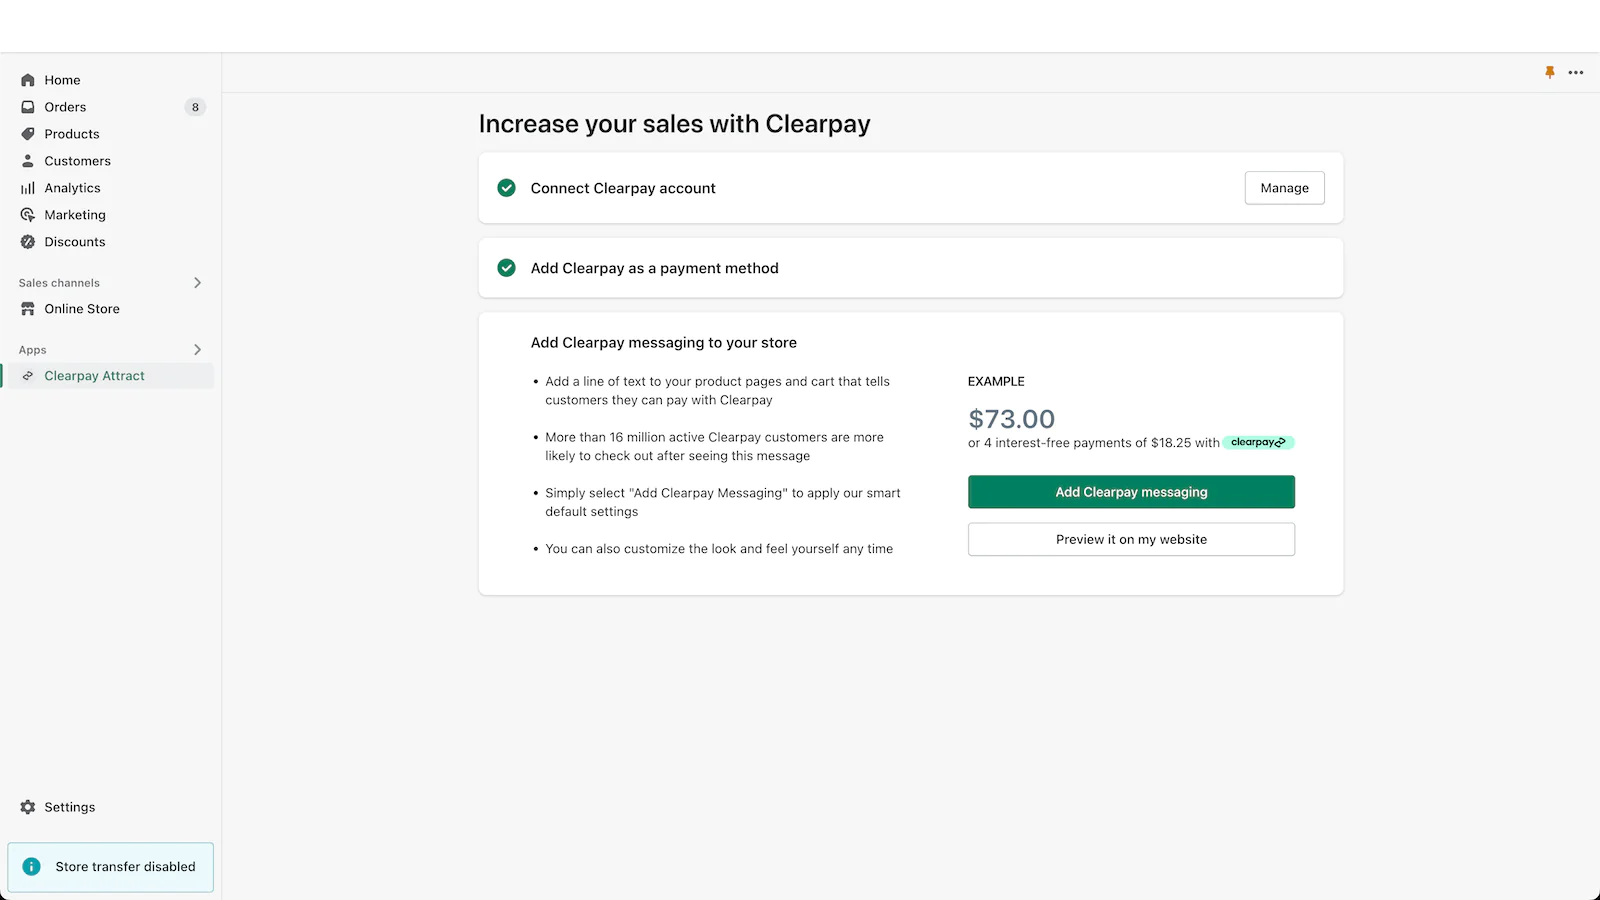Open the Online Store channel
Viewport: 1600px width, 900px height.
point(82,309)
